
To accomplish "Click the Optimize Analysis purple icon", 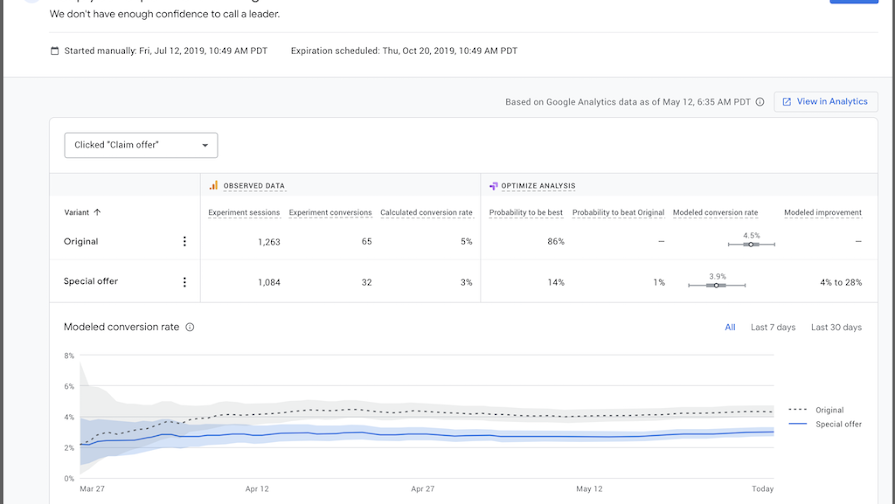I will click(493, 185).
